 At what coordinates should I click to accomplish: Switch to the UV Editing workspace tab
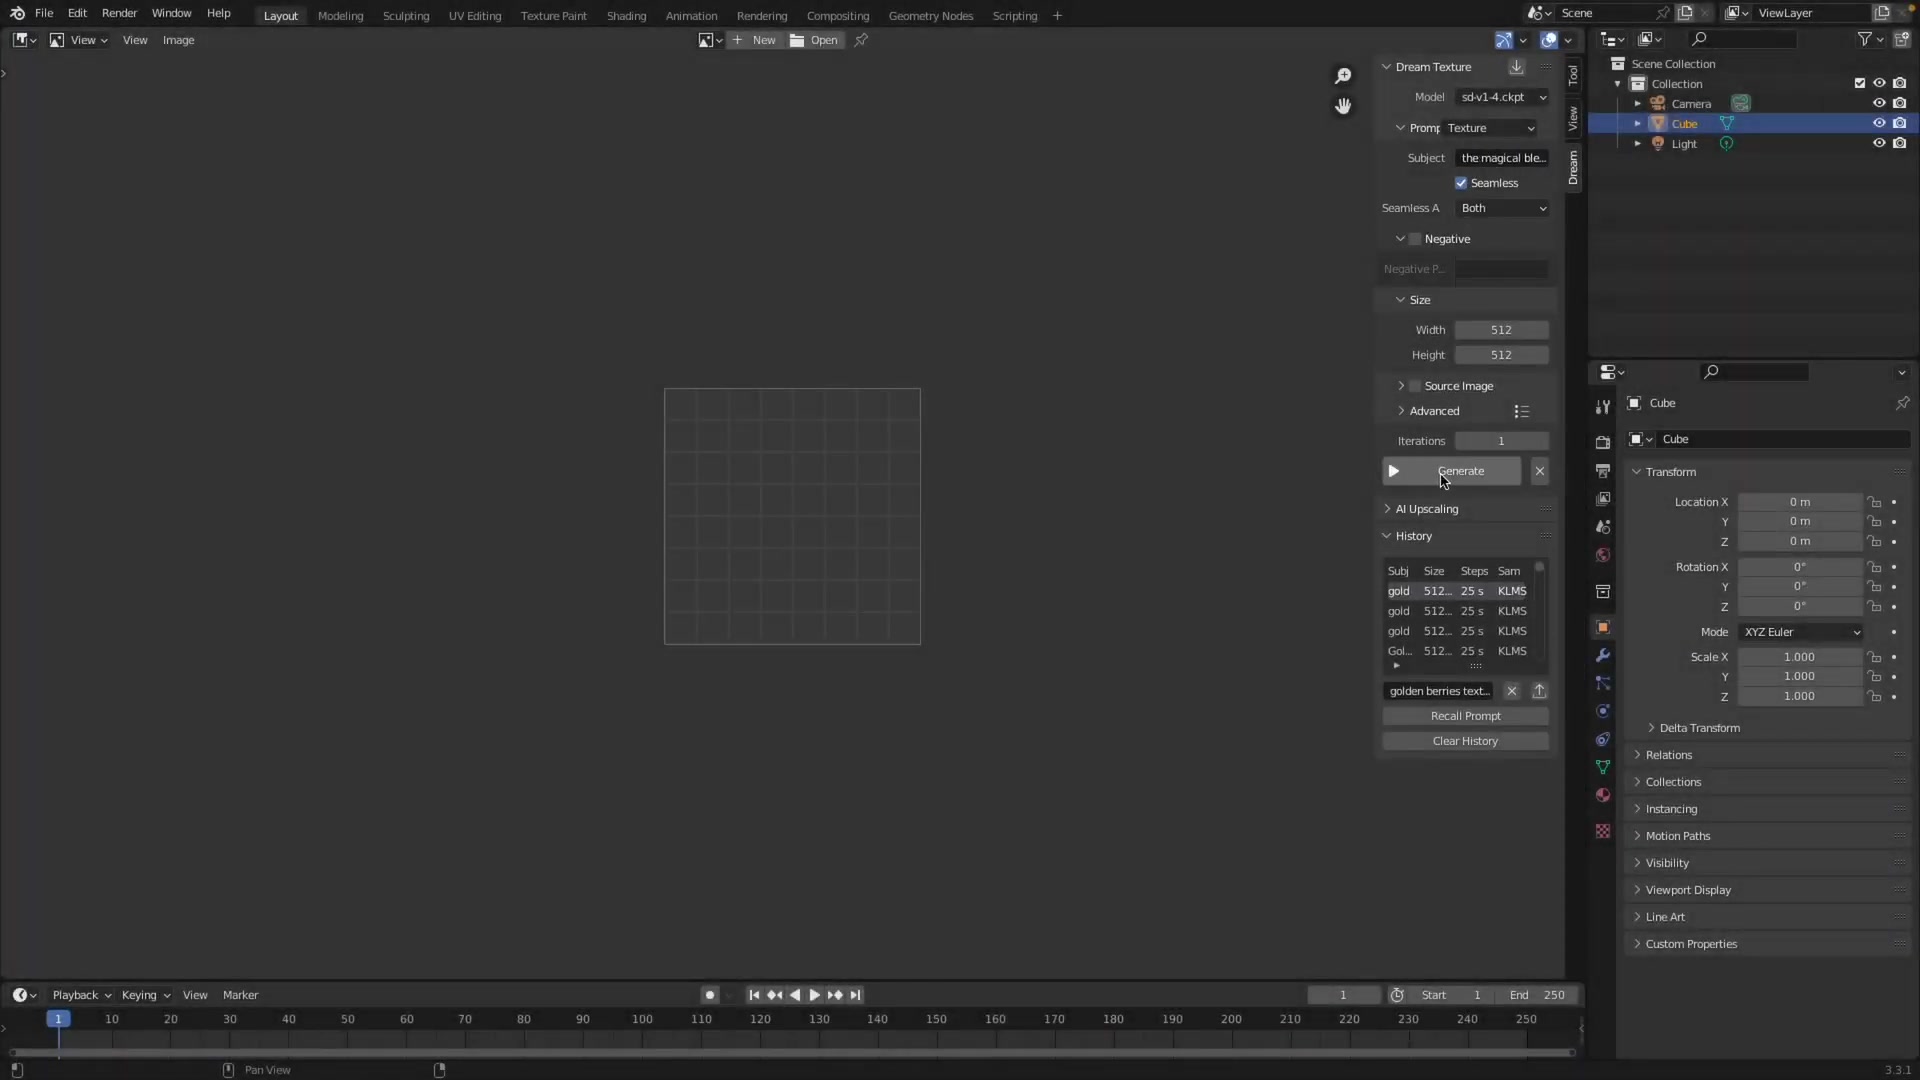pyautogui.click(x=475, y=16)
